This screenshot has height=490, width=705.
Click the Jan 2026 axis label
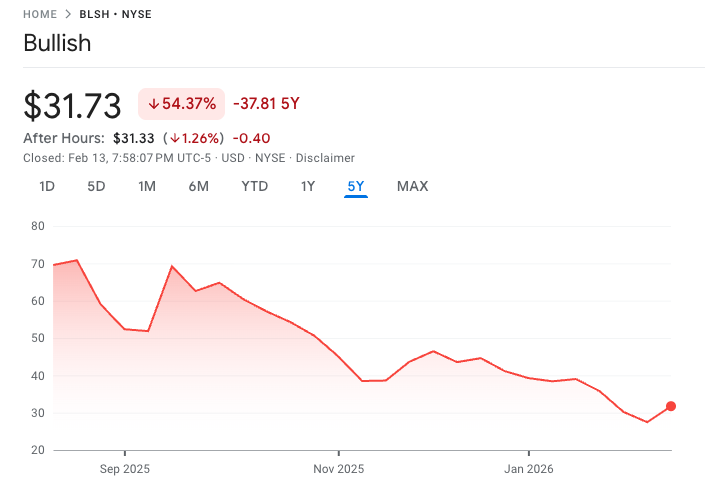(529, 469)
